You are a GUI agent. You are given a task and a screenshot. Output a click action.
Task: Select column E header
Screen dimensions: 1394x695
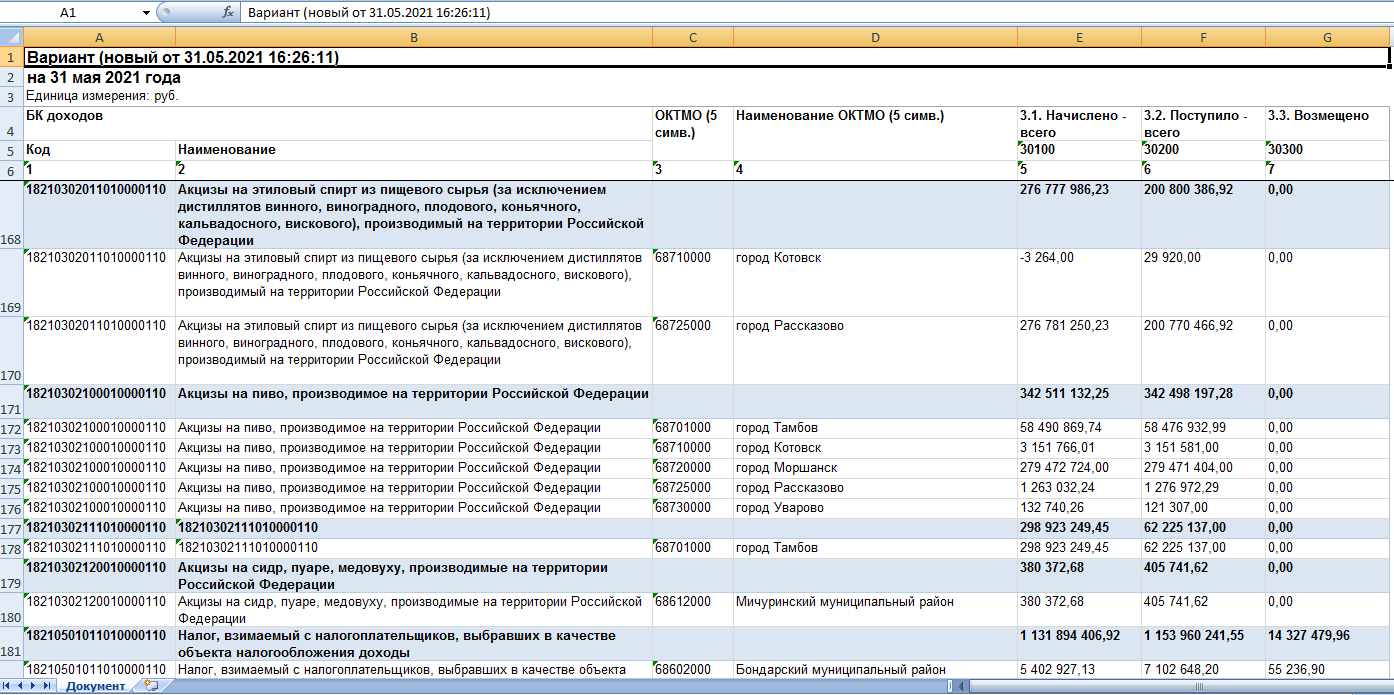[1080, 37]
